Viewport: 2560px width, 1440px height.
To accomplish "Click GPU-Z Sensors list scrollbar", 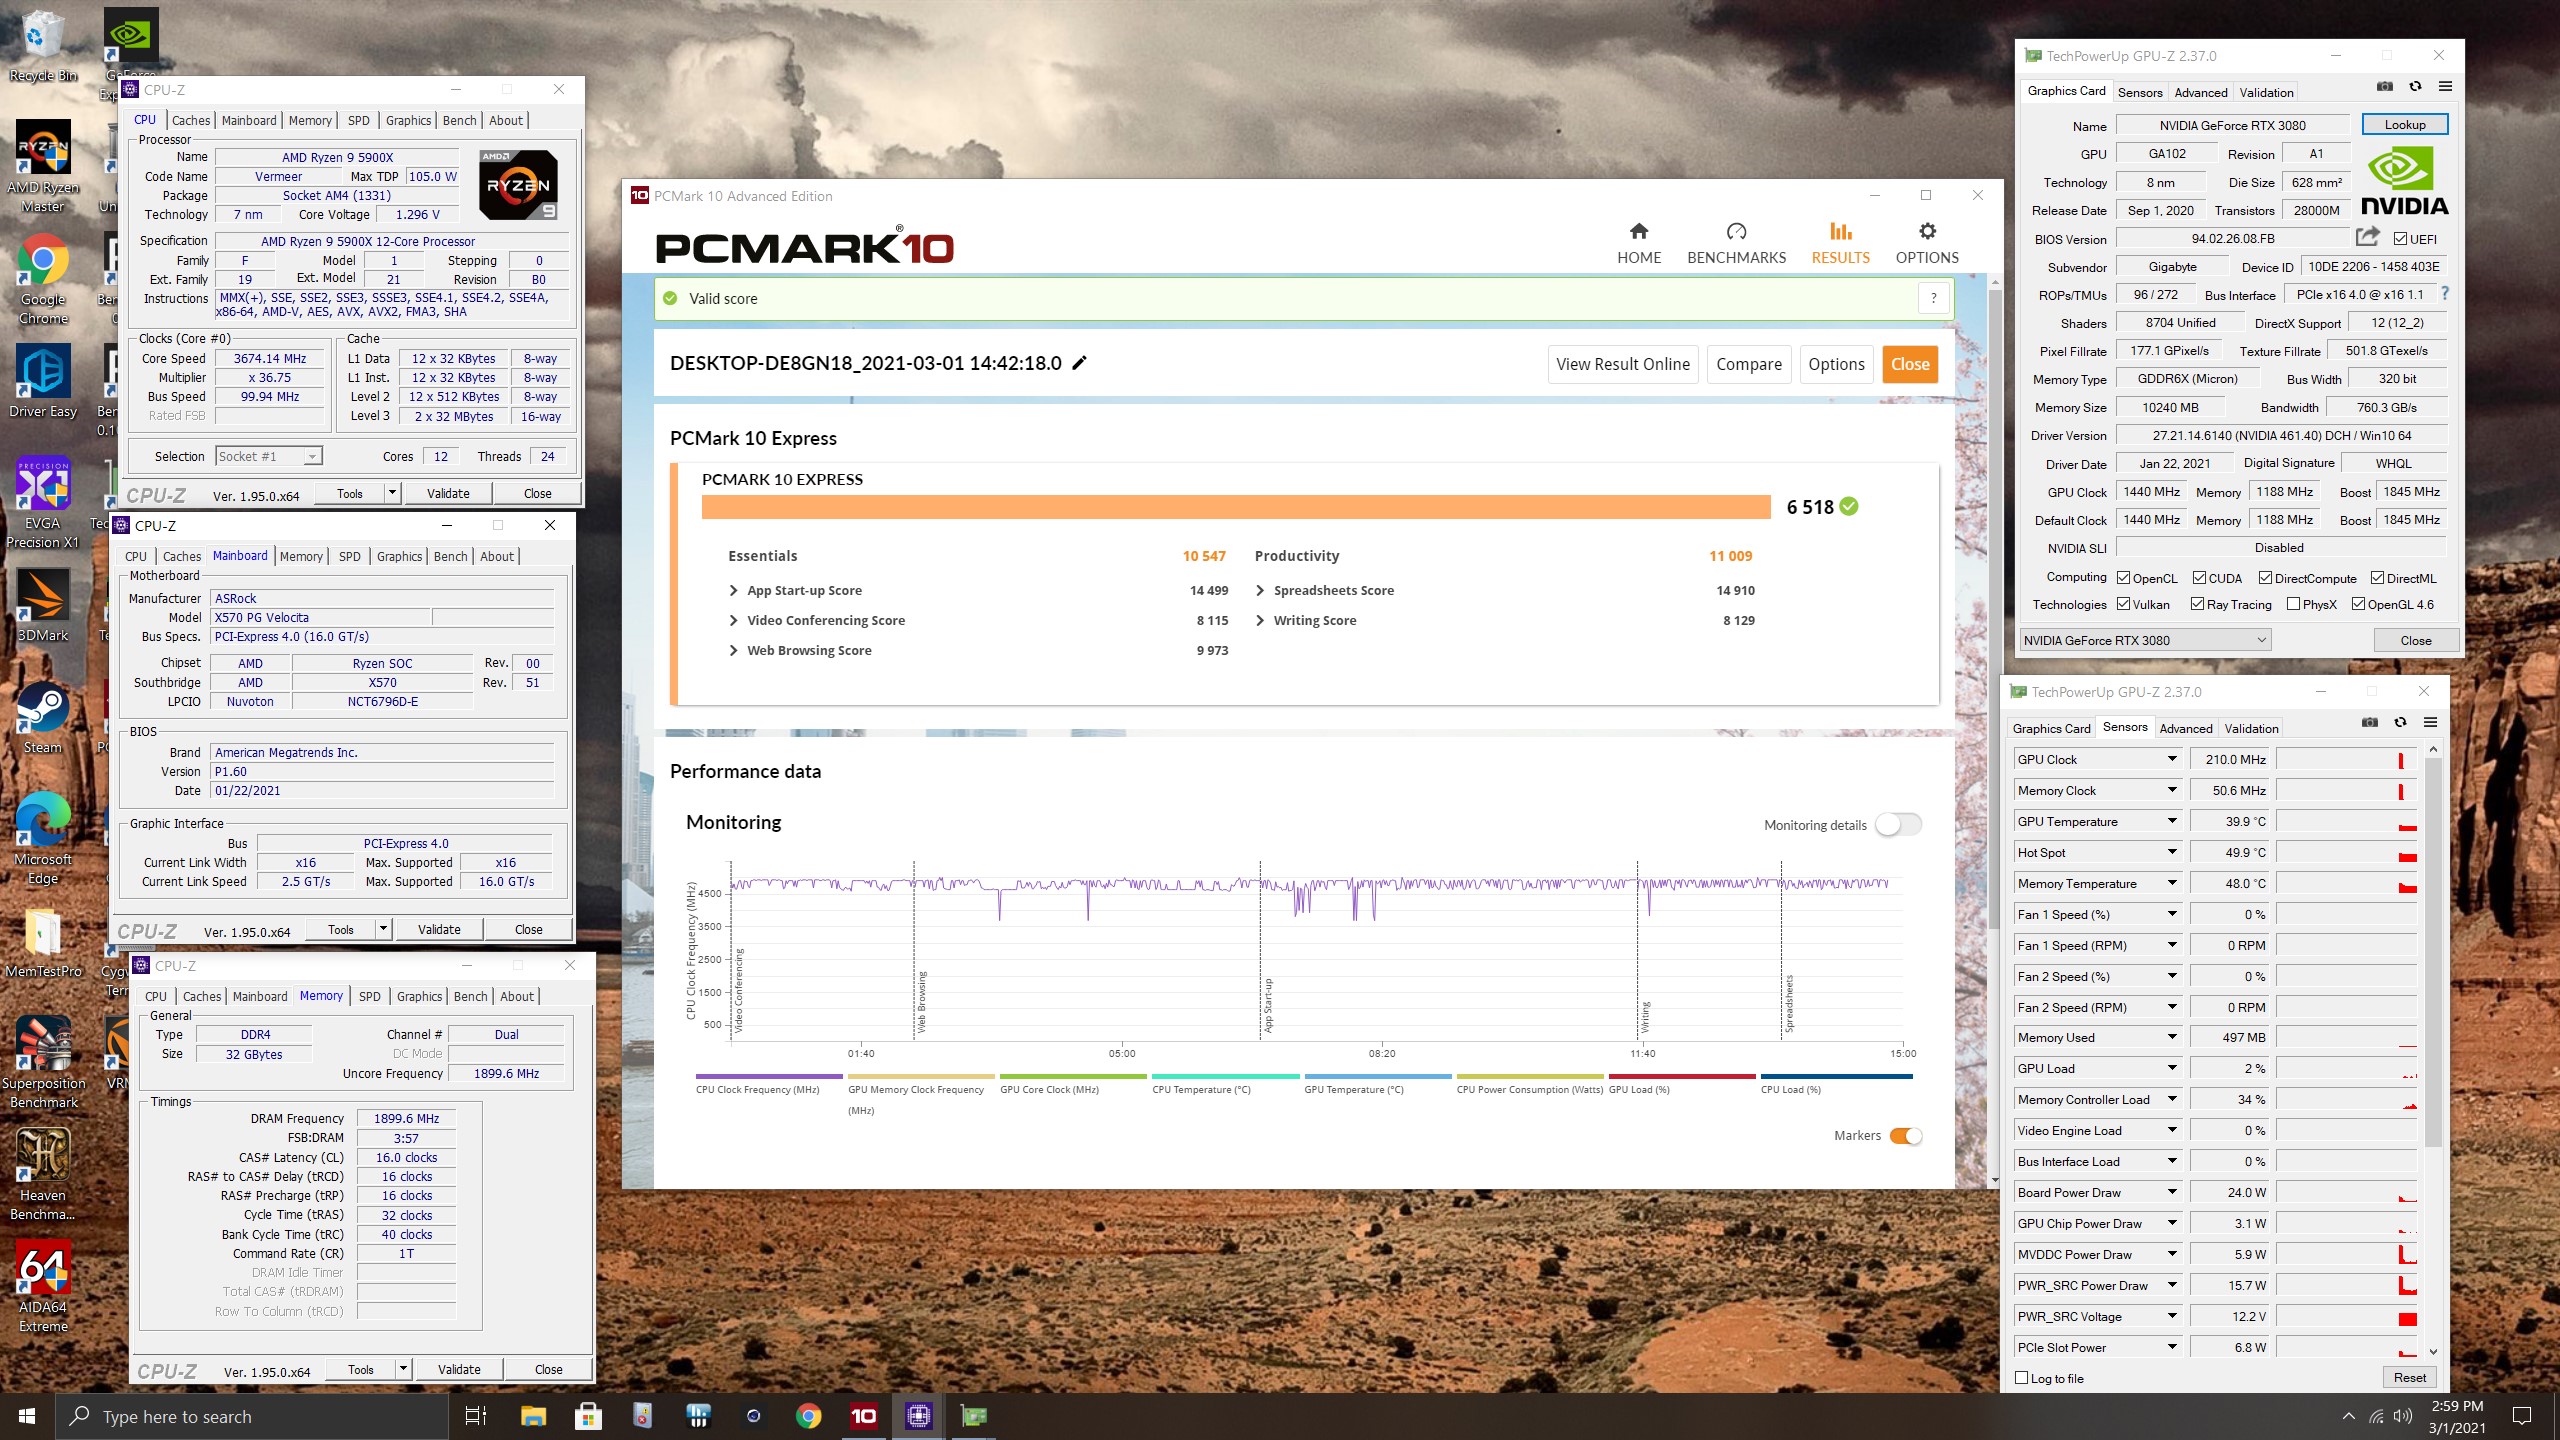I will click(2433, 951).
